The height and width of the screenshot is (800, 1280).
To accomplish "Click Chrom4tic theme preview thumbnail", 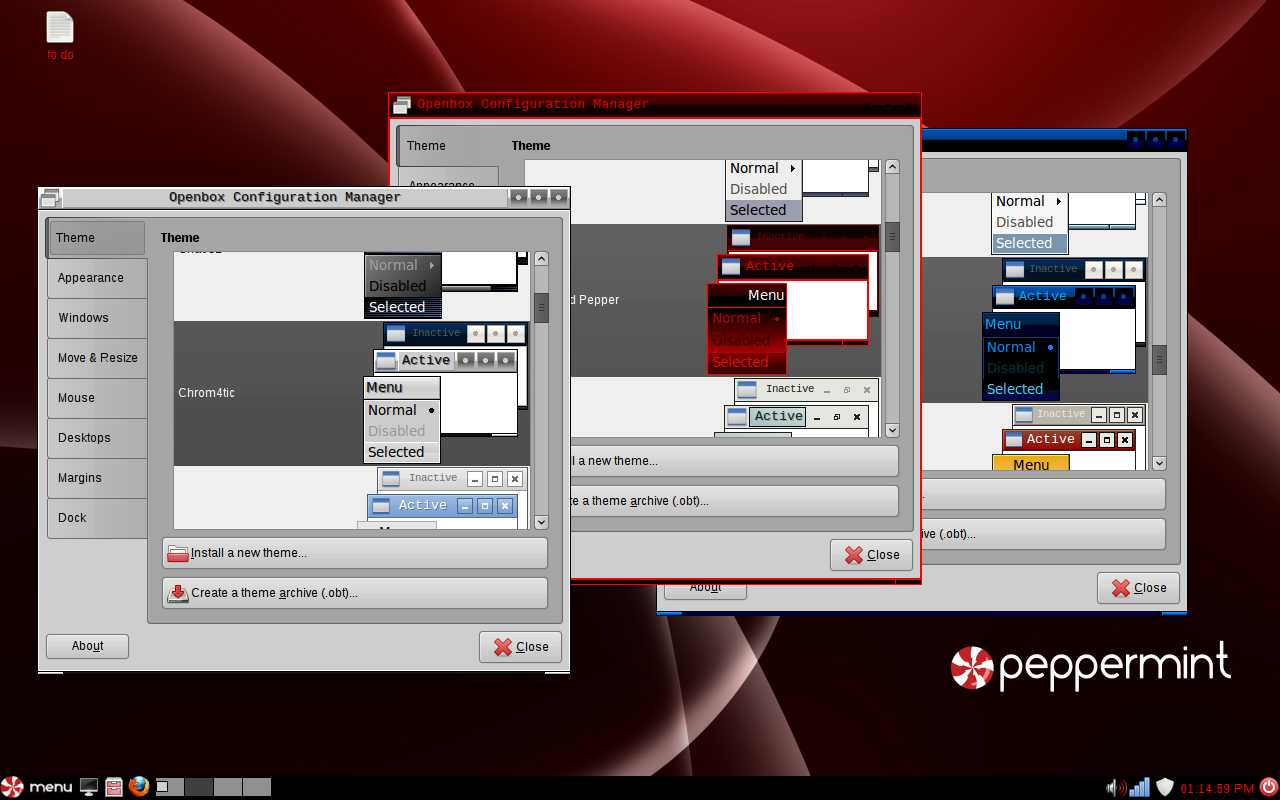I will point(446,393).
